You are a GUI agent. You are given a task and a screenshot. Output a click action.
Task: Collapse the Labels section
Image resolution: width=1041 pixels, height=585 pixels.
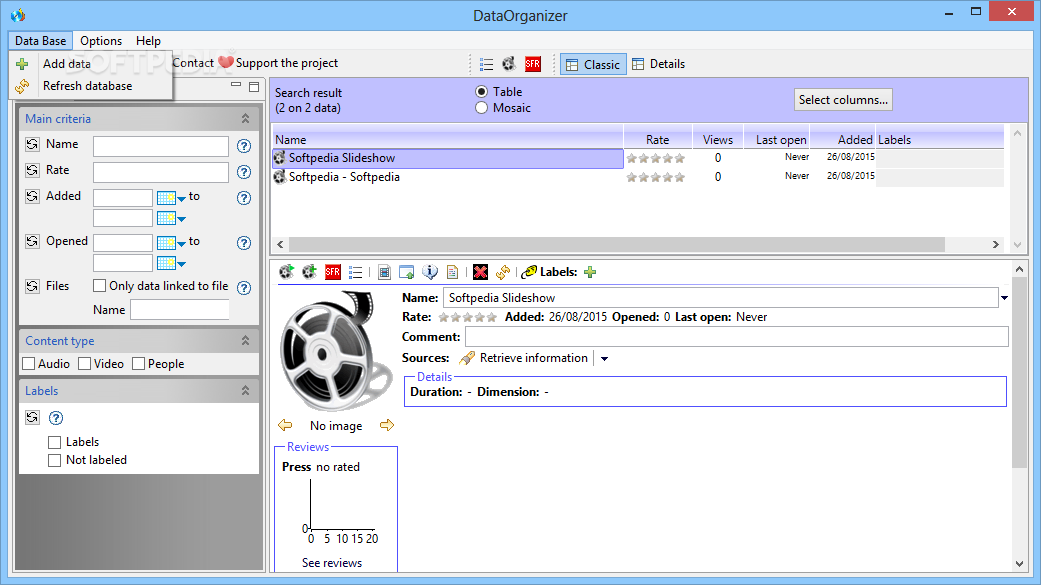(245, 391)
